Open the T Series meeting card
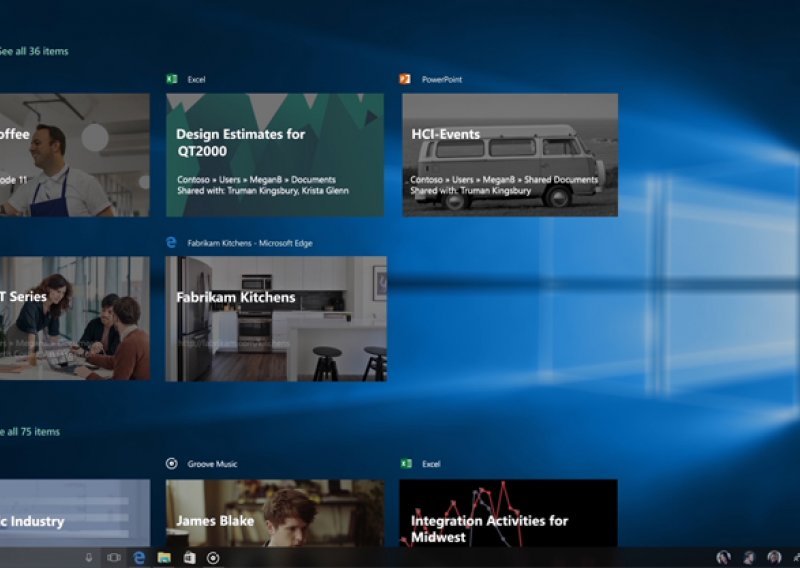This screenshot has height=568, width=800. [75, 318]
